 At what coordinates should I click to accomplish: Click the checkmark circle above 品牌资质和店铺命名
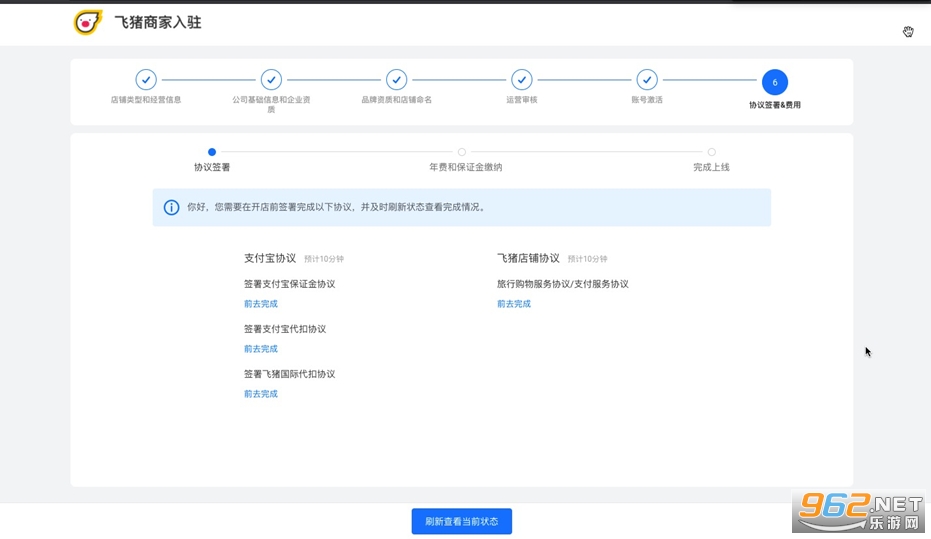click(x=396, y=80)
